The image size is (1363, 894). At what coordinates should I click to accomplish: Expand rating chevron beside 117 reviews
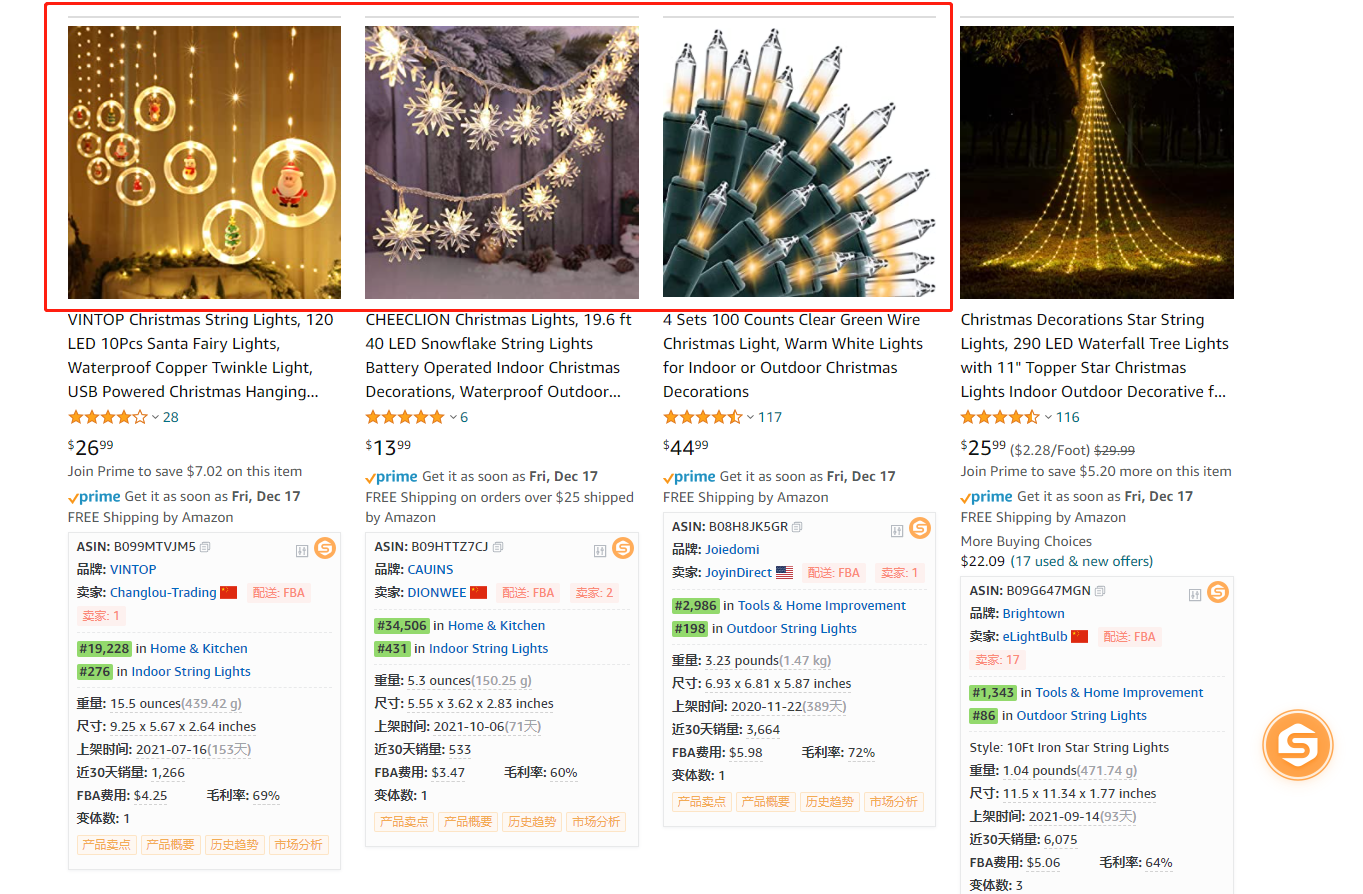(750, 418)
